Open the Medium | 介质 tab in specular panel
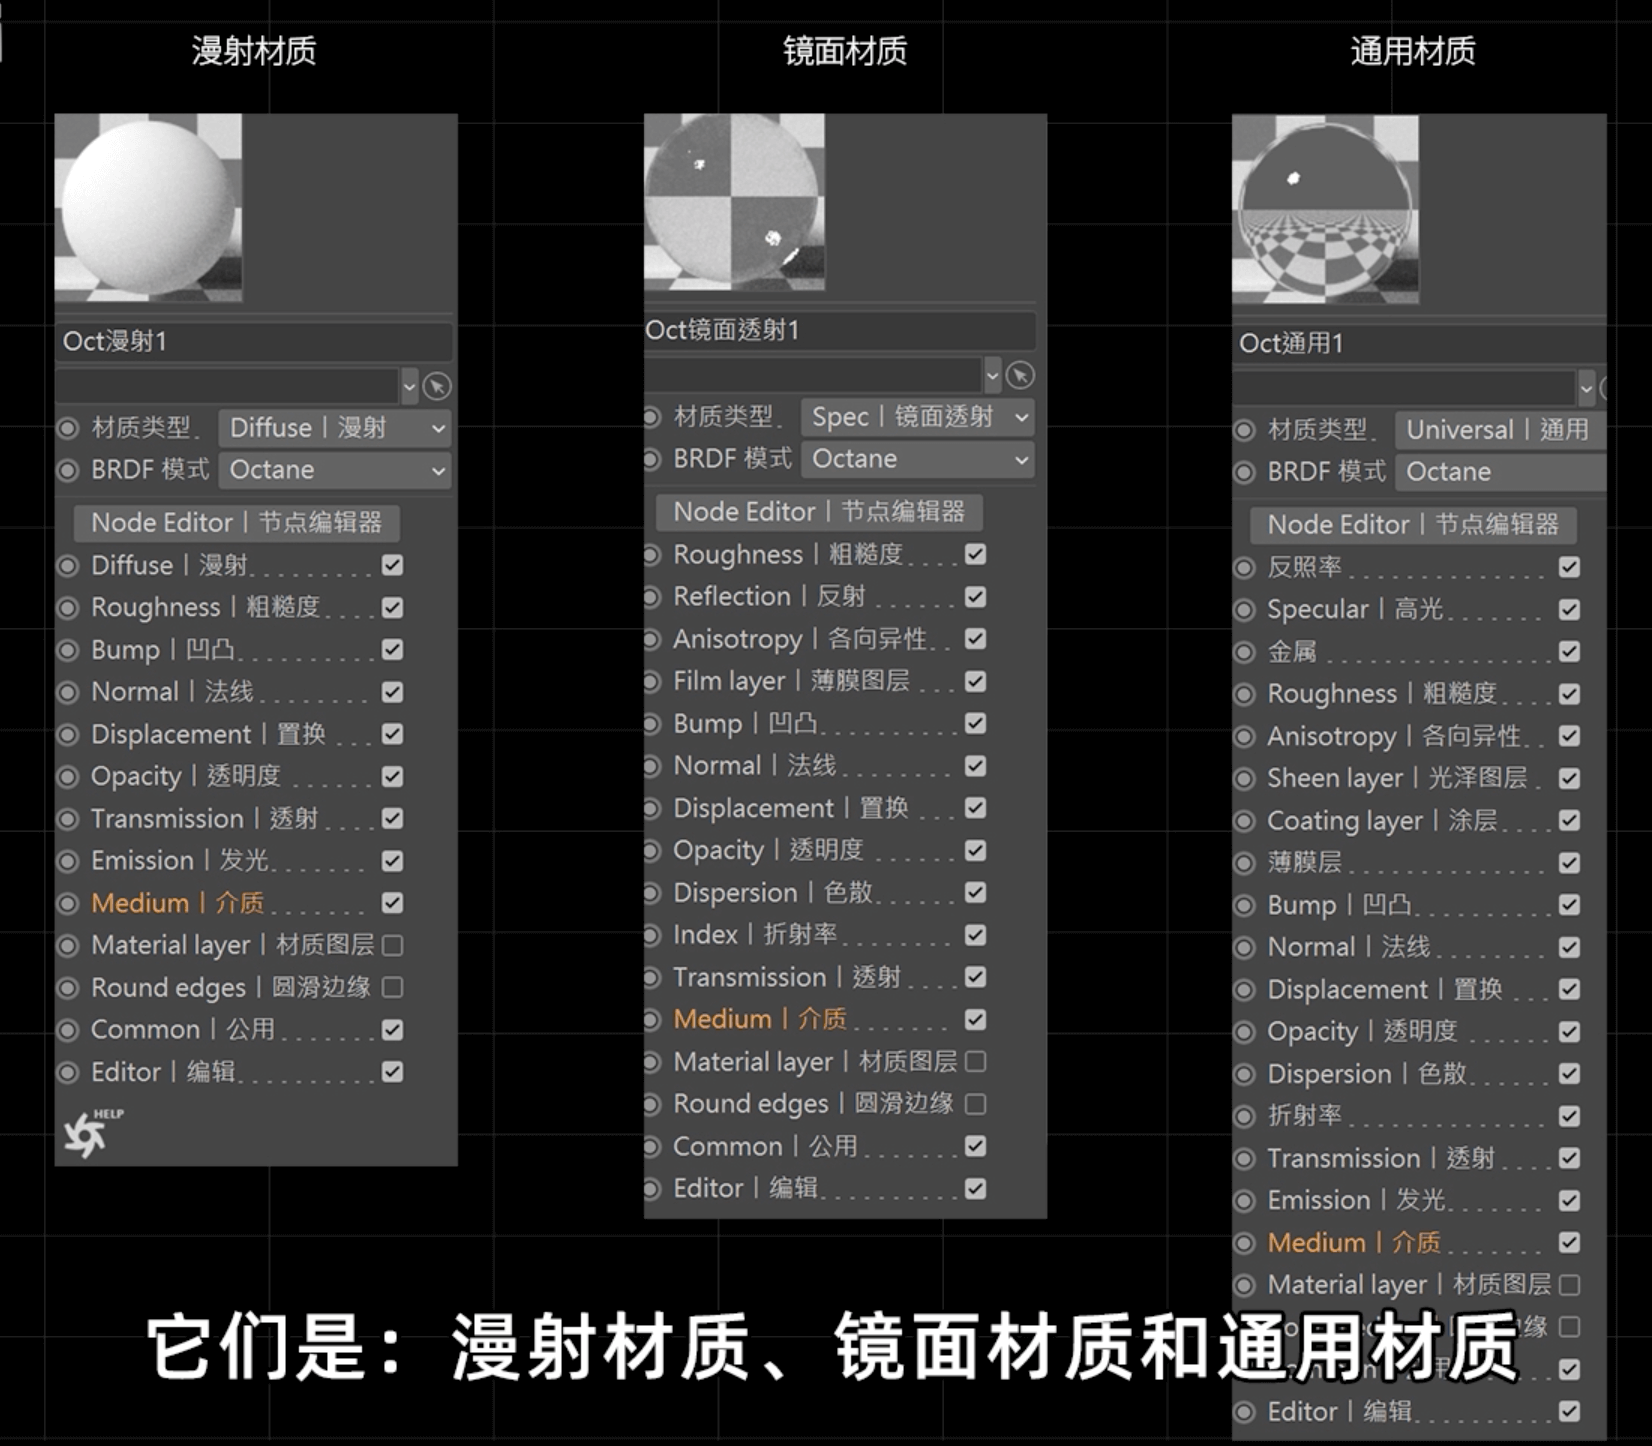This screenshot has height=1446, width=1652. (x=760, y=1019)
